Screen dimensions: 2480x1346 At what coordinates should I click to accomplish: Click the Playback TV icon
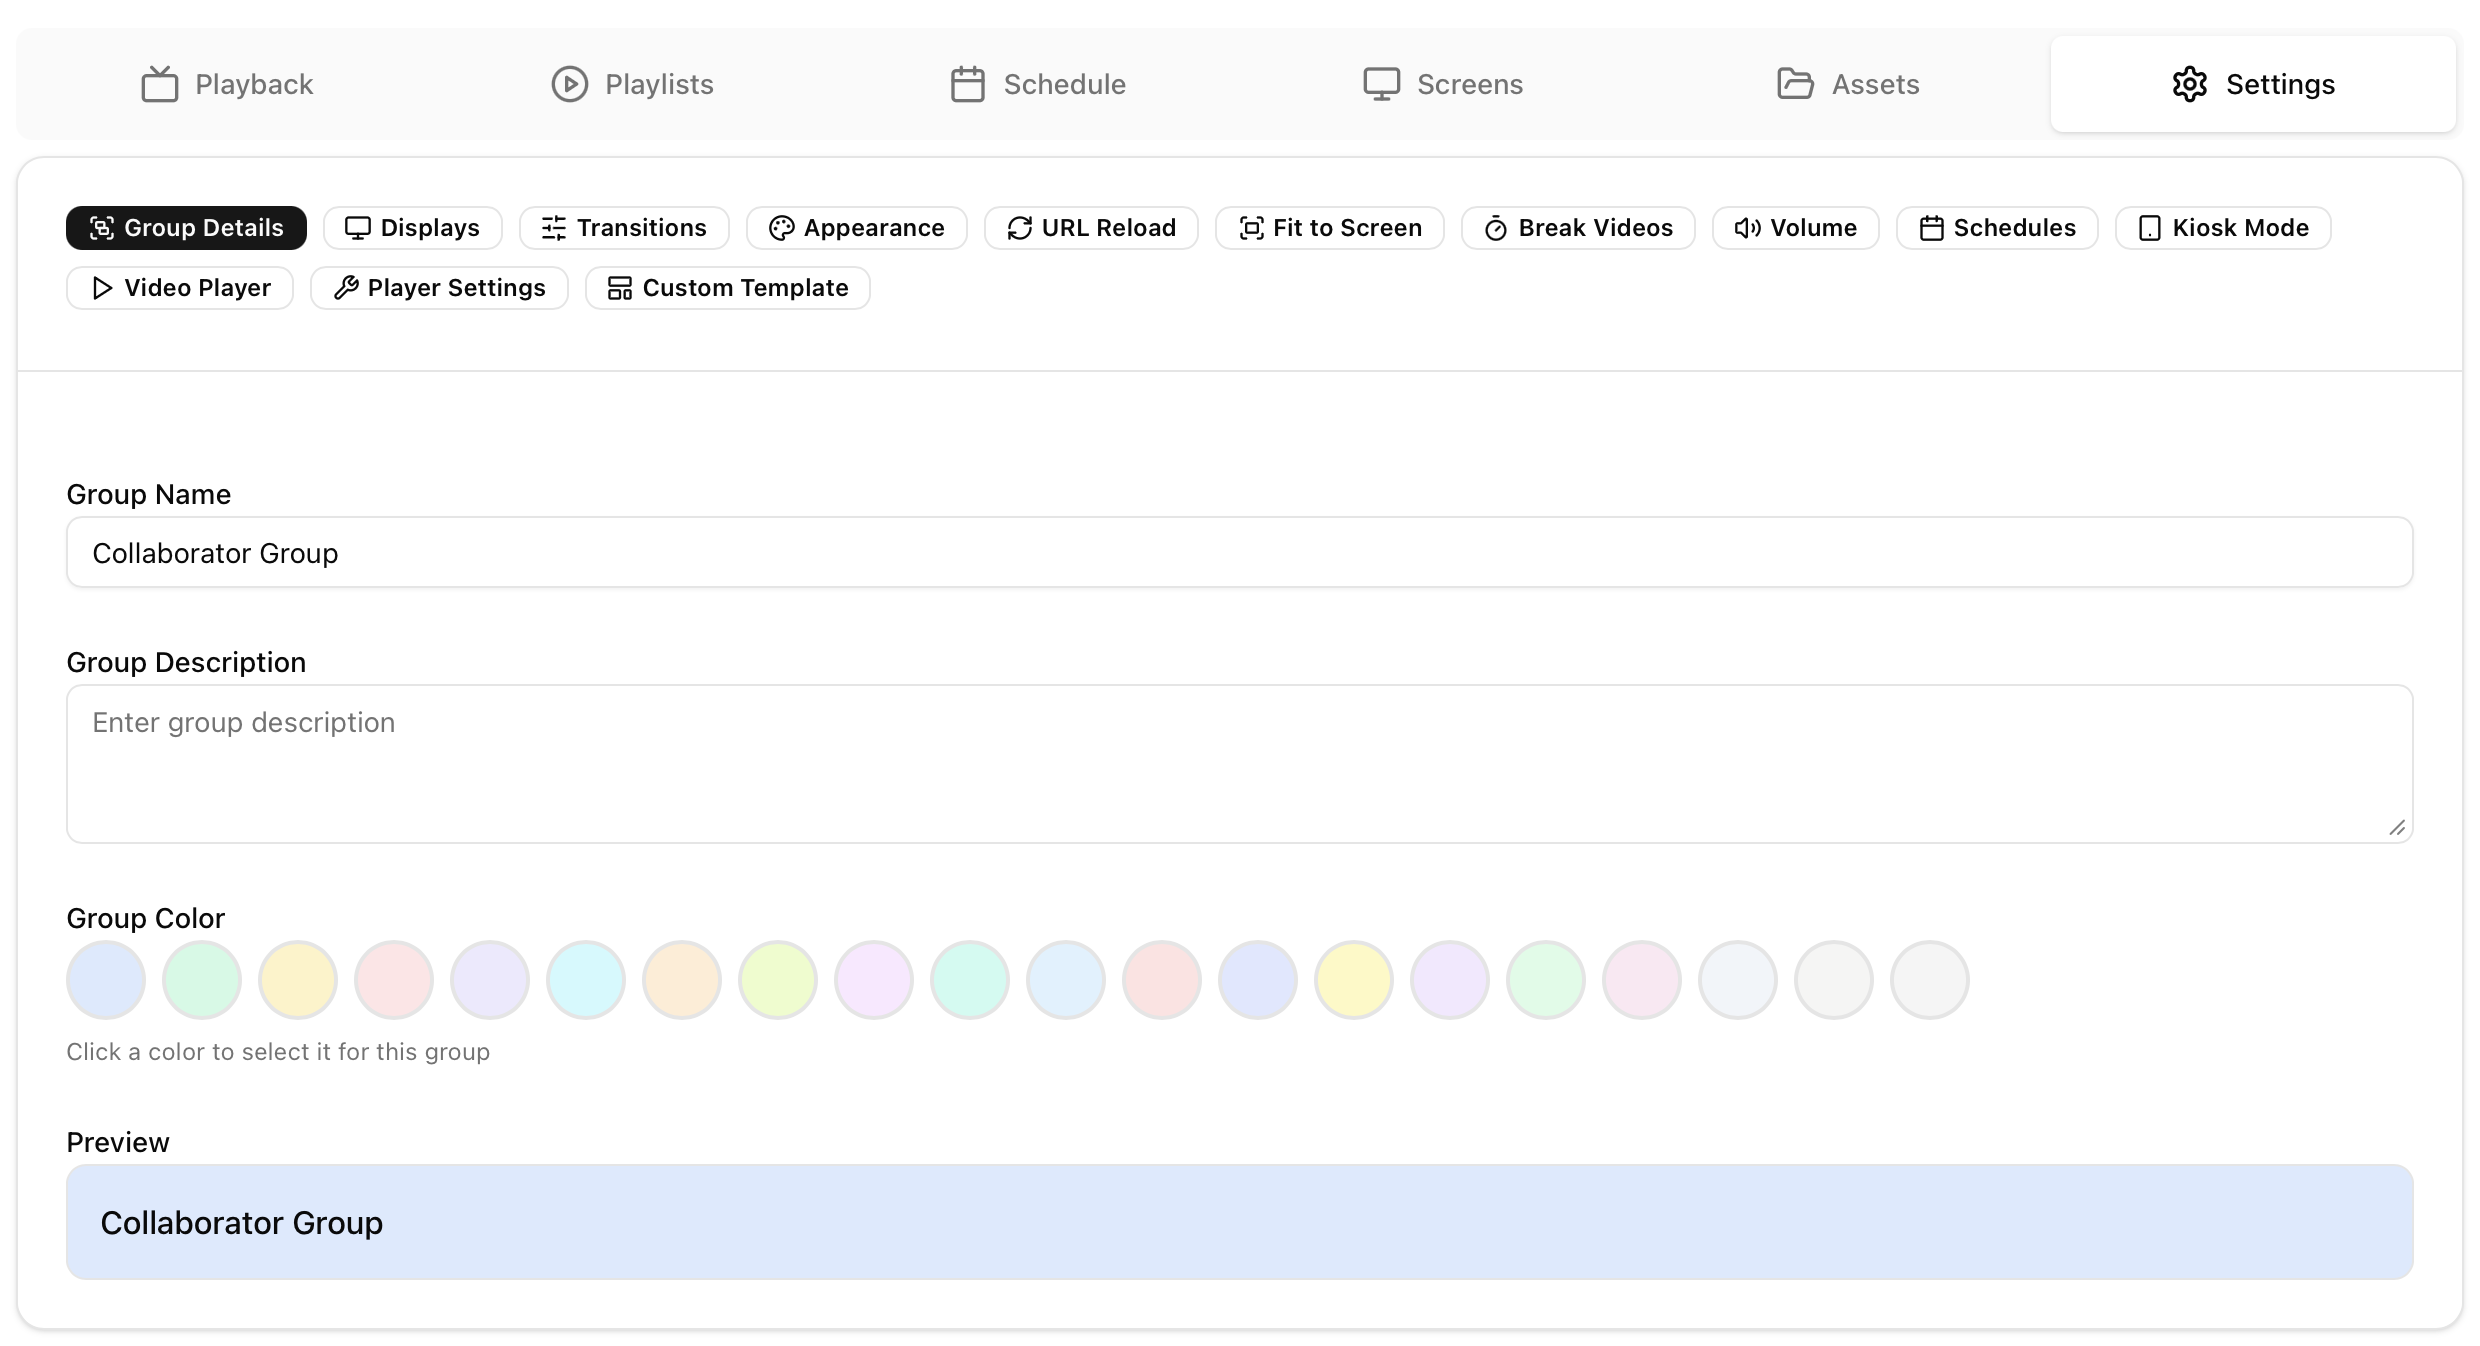tap(159, 84)
